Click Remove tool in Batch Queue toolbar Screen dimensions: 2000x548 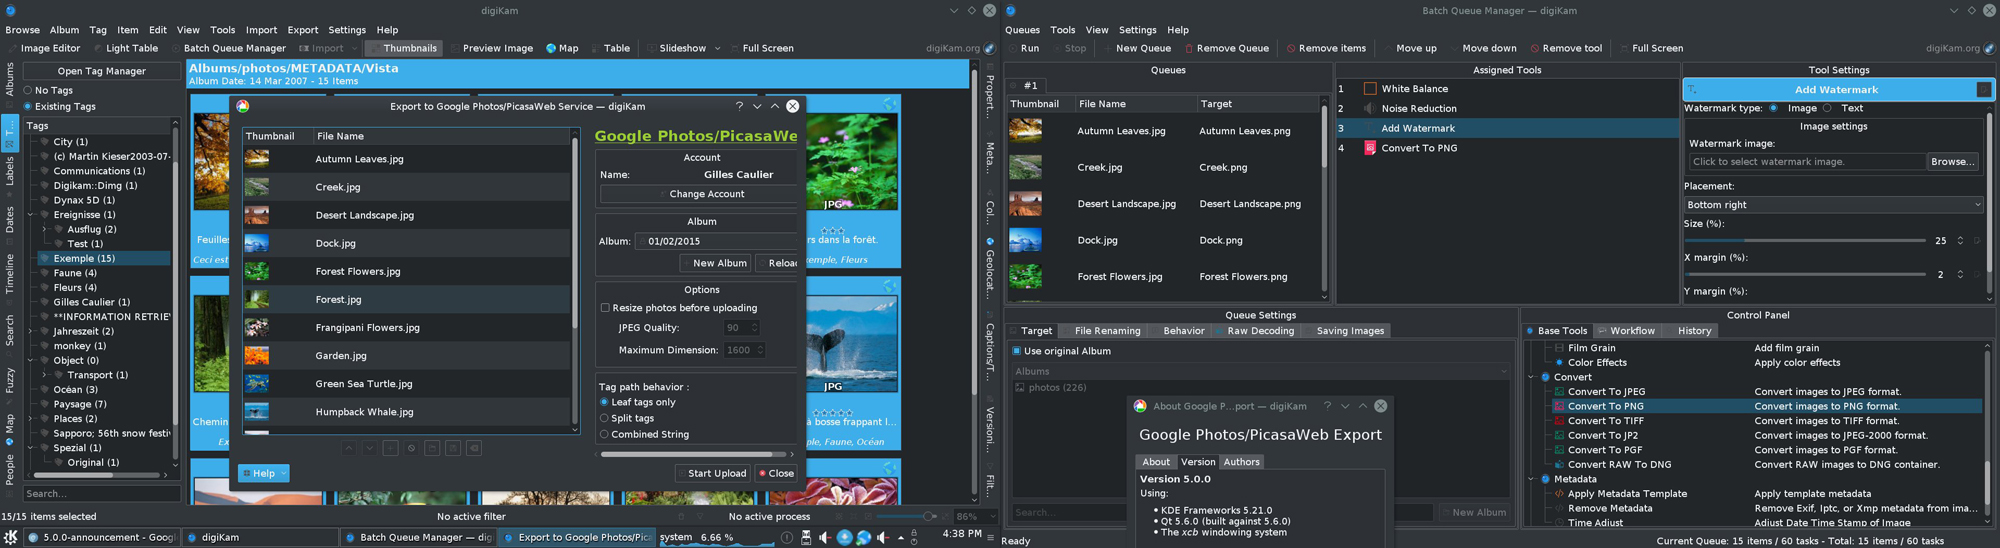tap(1566, 48)
